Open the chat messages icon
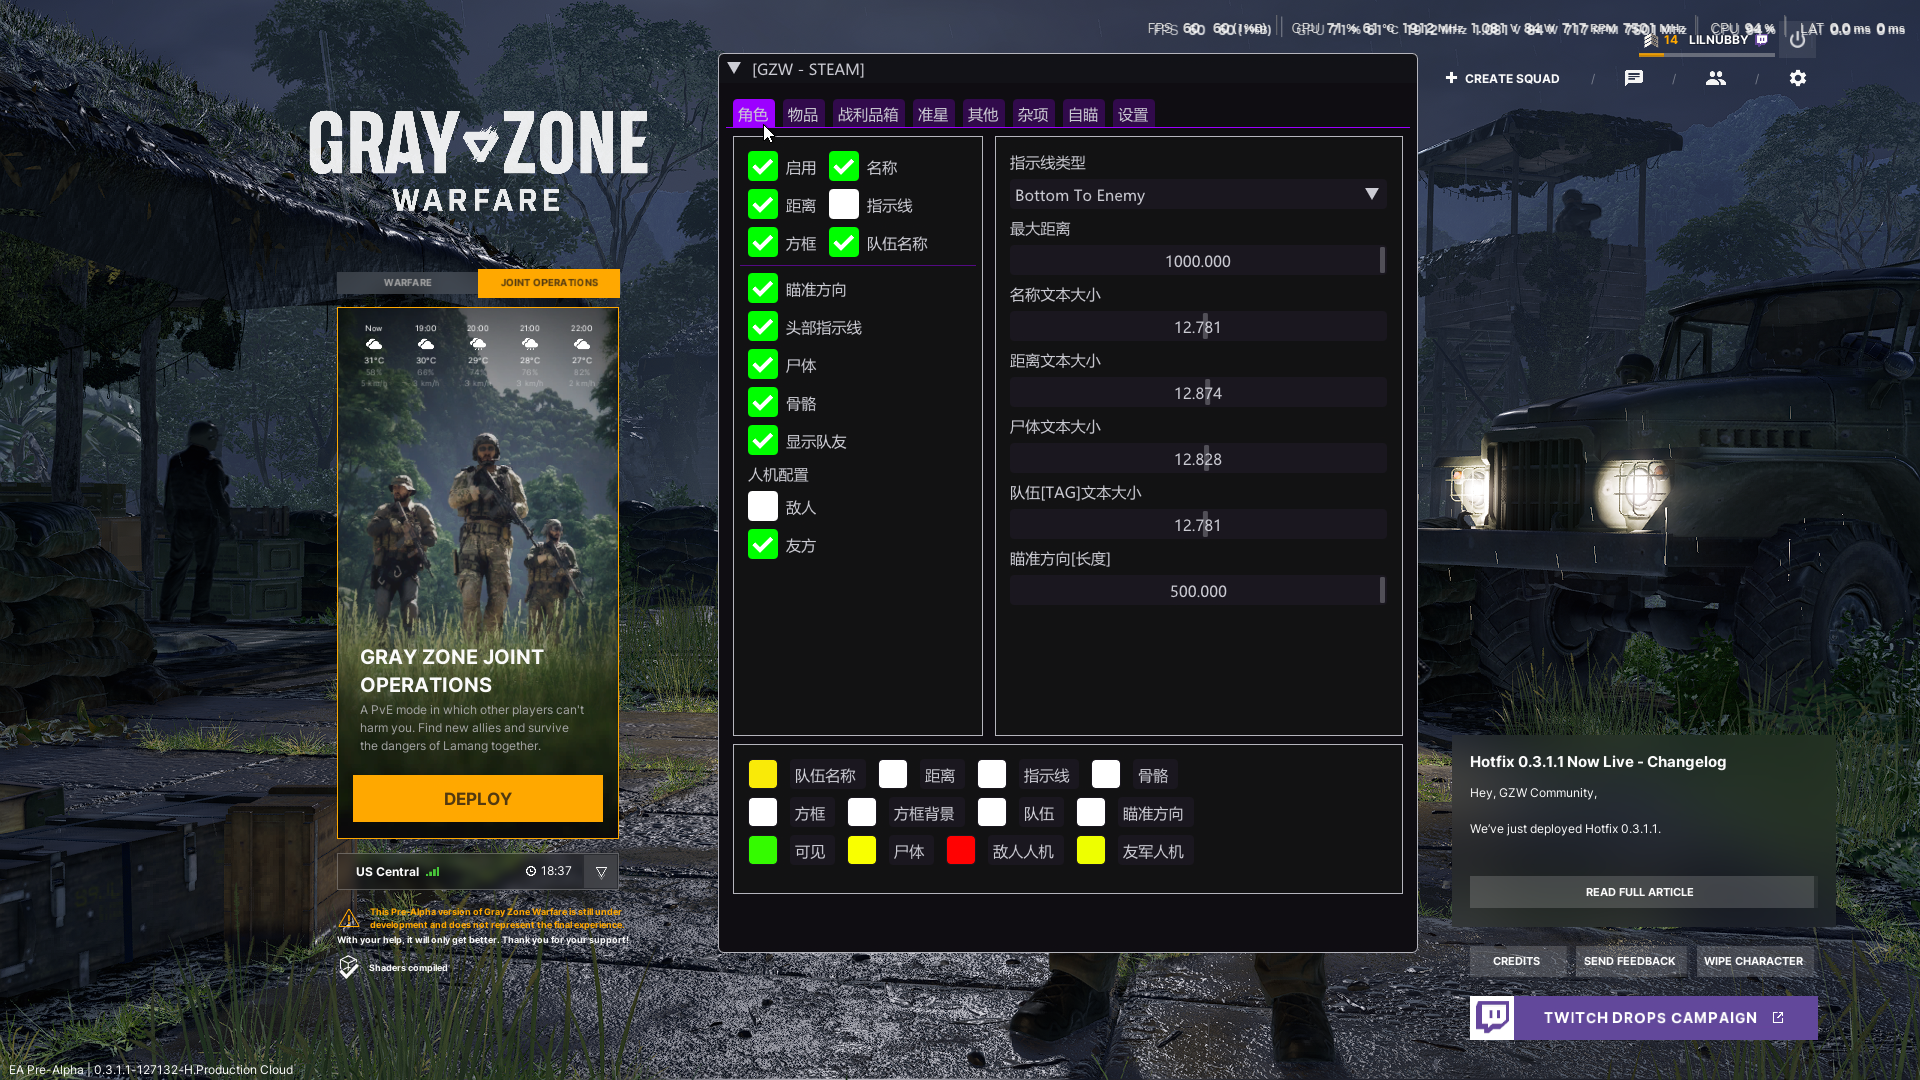Image resolution: width=1920 pixels, height=1080 pixels. 1634,78
